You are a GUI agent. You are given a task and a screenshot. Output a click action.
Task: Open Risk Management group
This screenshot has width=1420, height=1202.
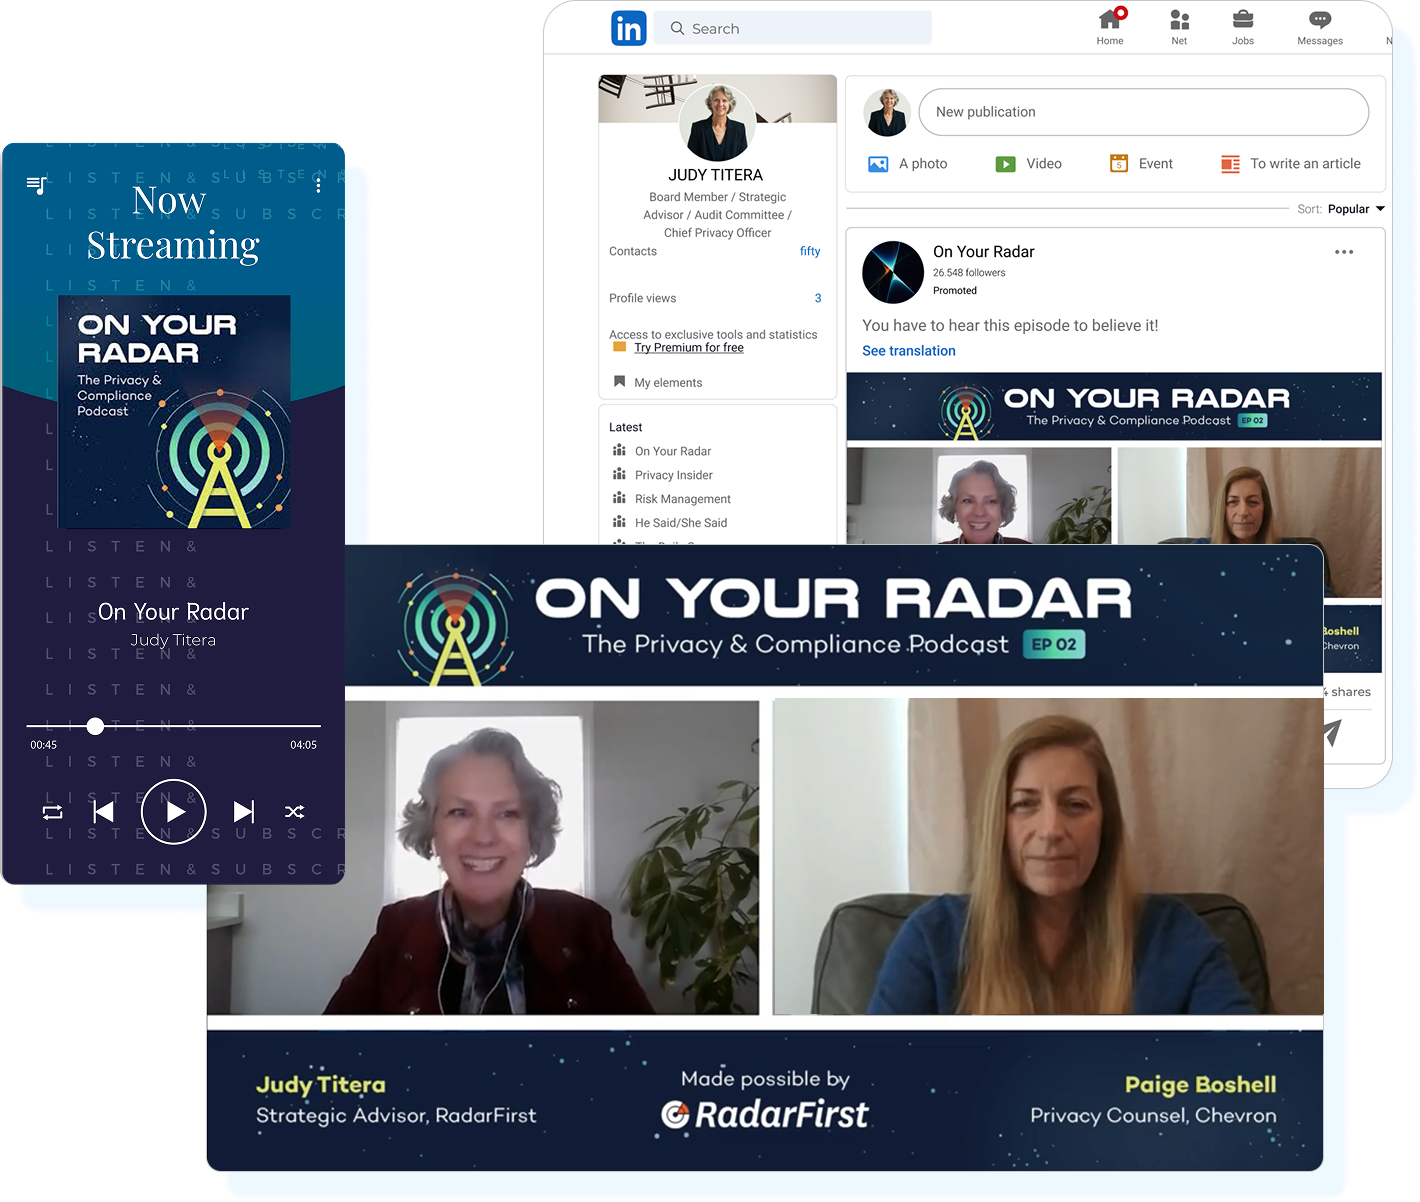coord(672,499)
